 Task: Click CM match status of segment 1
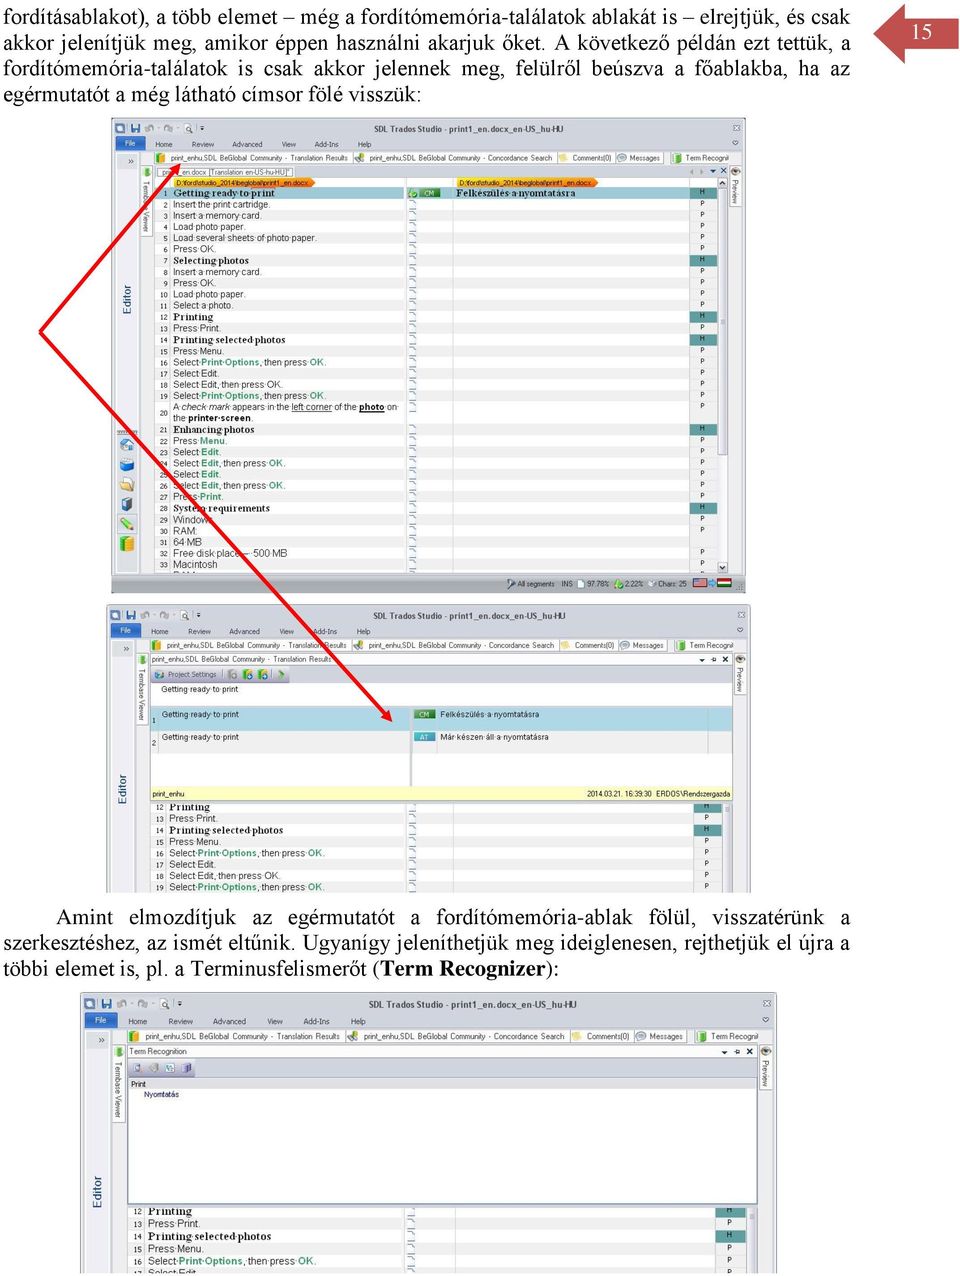[x=430, y=193]
